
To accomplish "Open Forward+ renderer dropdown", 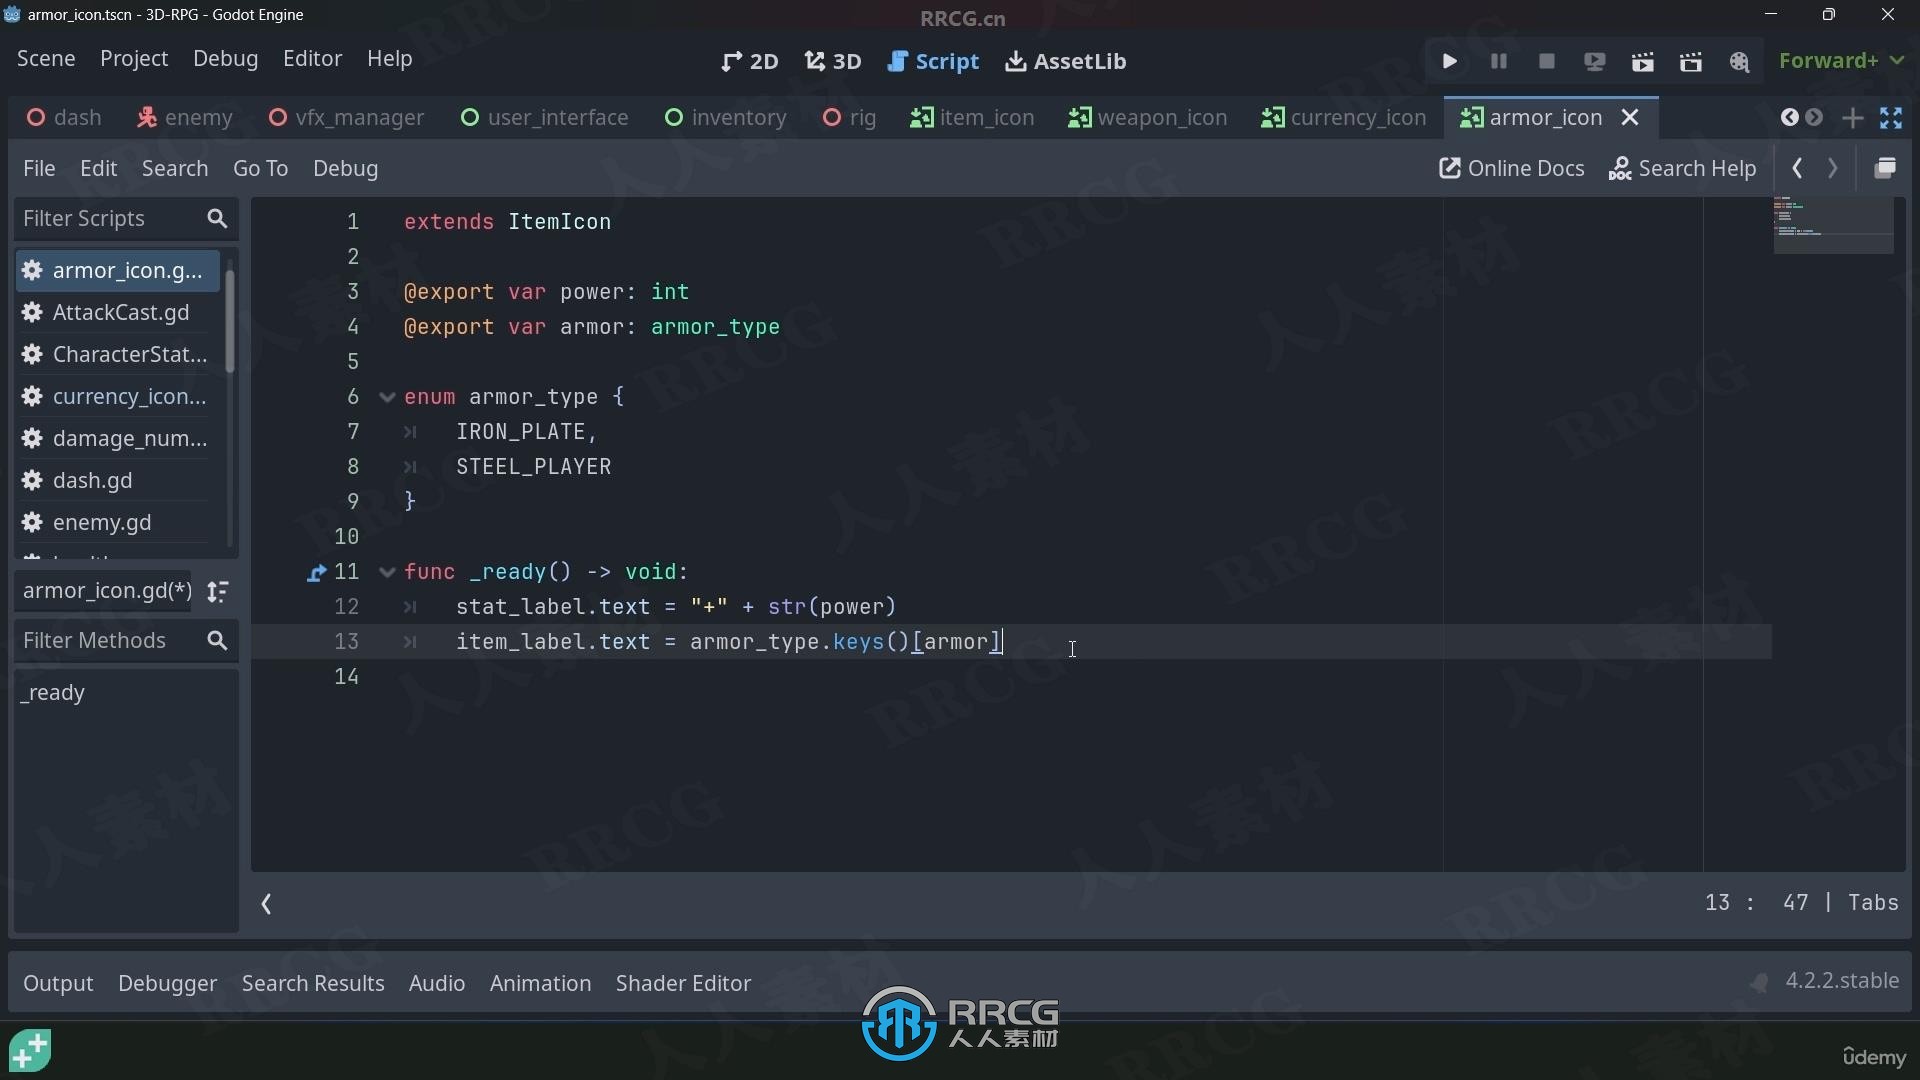I will tap(1841, 60).
